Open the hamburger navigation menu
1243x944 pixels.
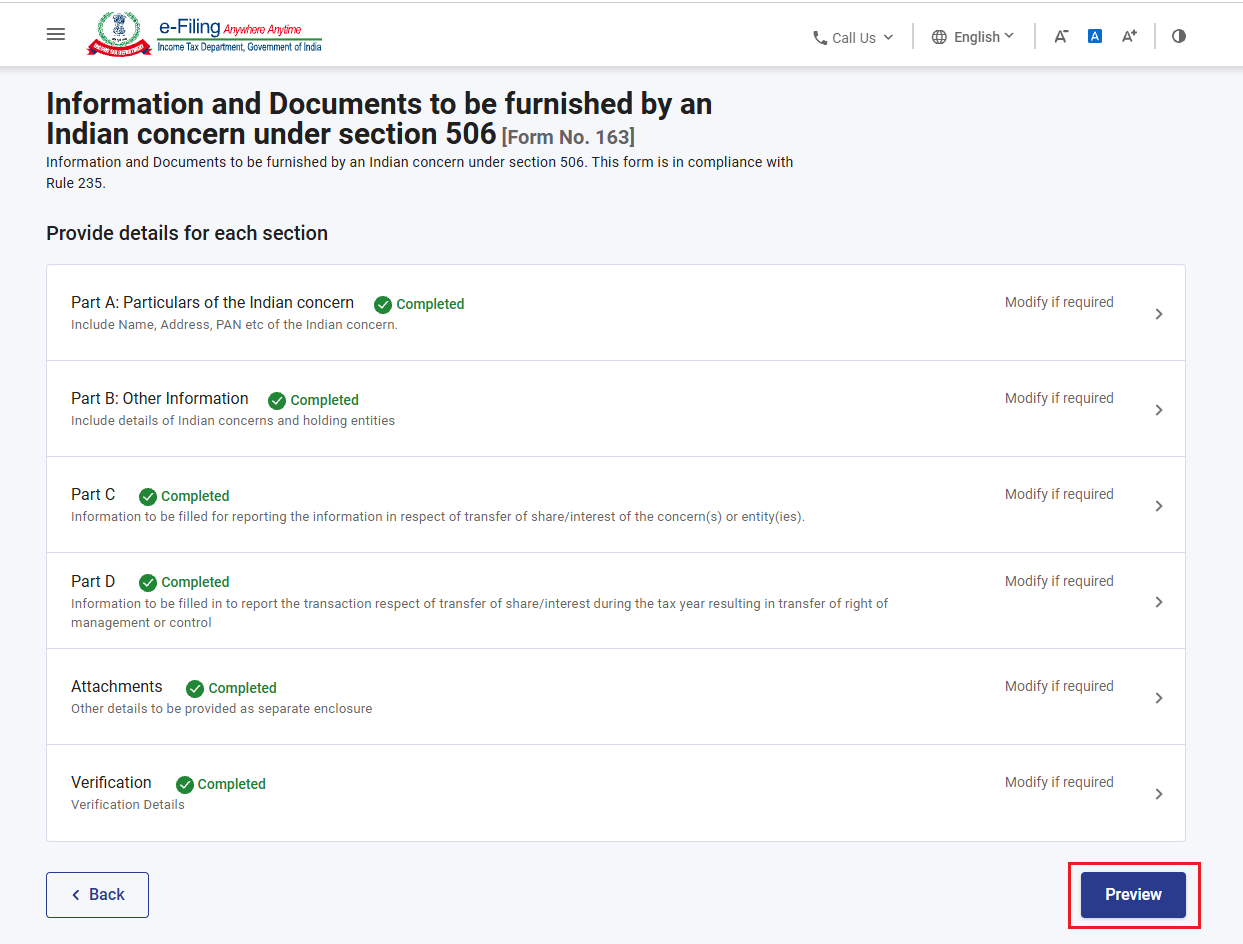coord(56,34)
